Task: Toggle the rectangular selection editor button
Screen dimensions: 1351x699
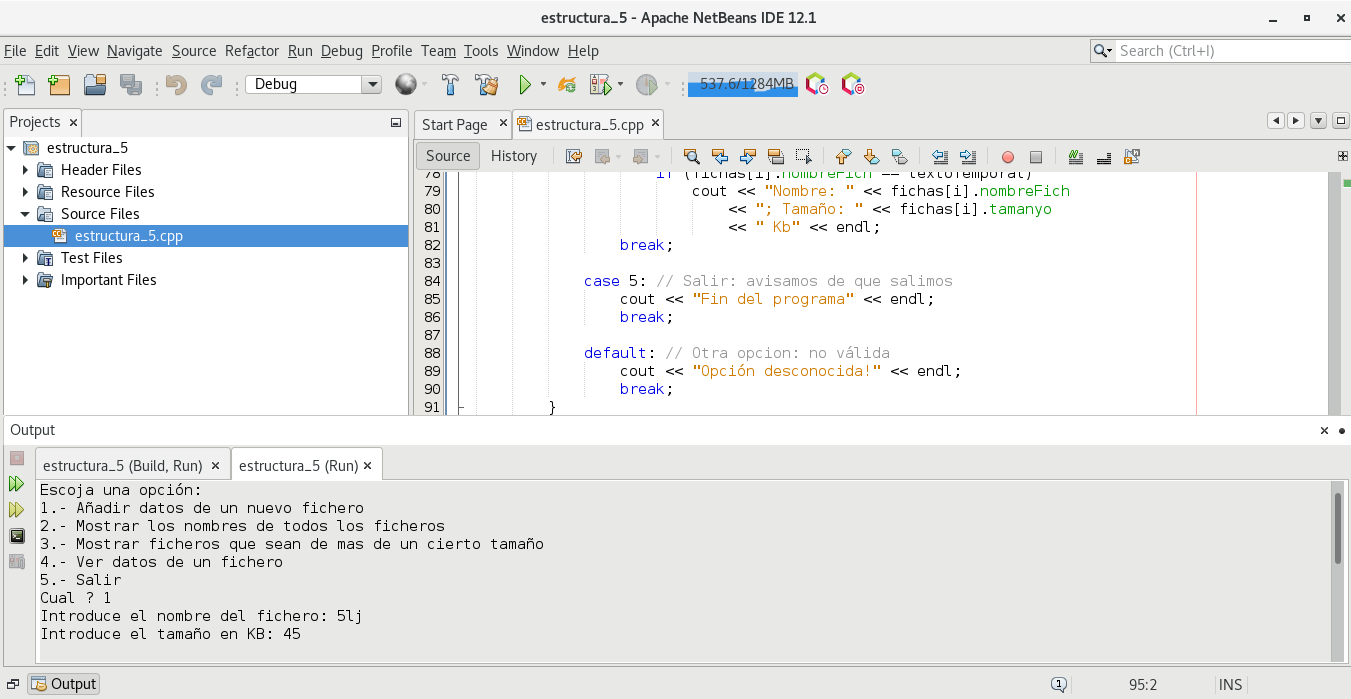Action: click(803, 156)
